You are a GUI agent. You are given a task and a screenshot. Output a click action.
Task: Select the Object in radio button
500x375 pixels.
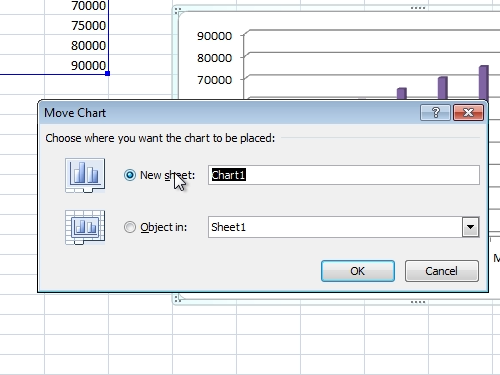[x=130, y=227]
